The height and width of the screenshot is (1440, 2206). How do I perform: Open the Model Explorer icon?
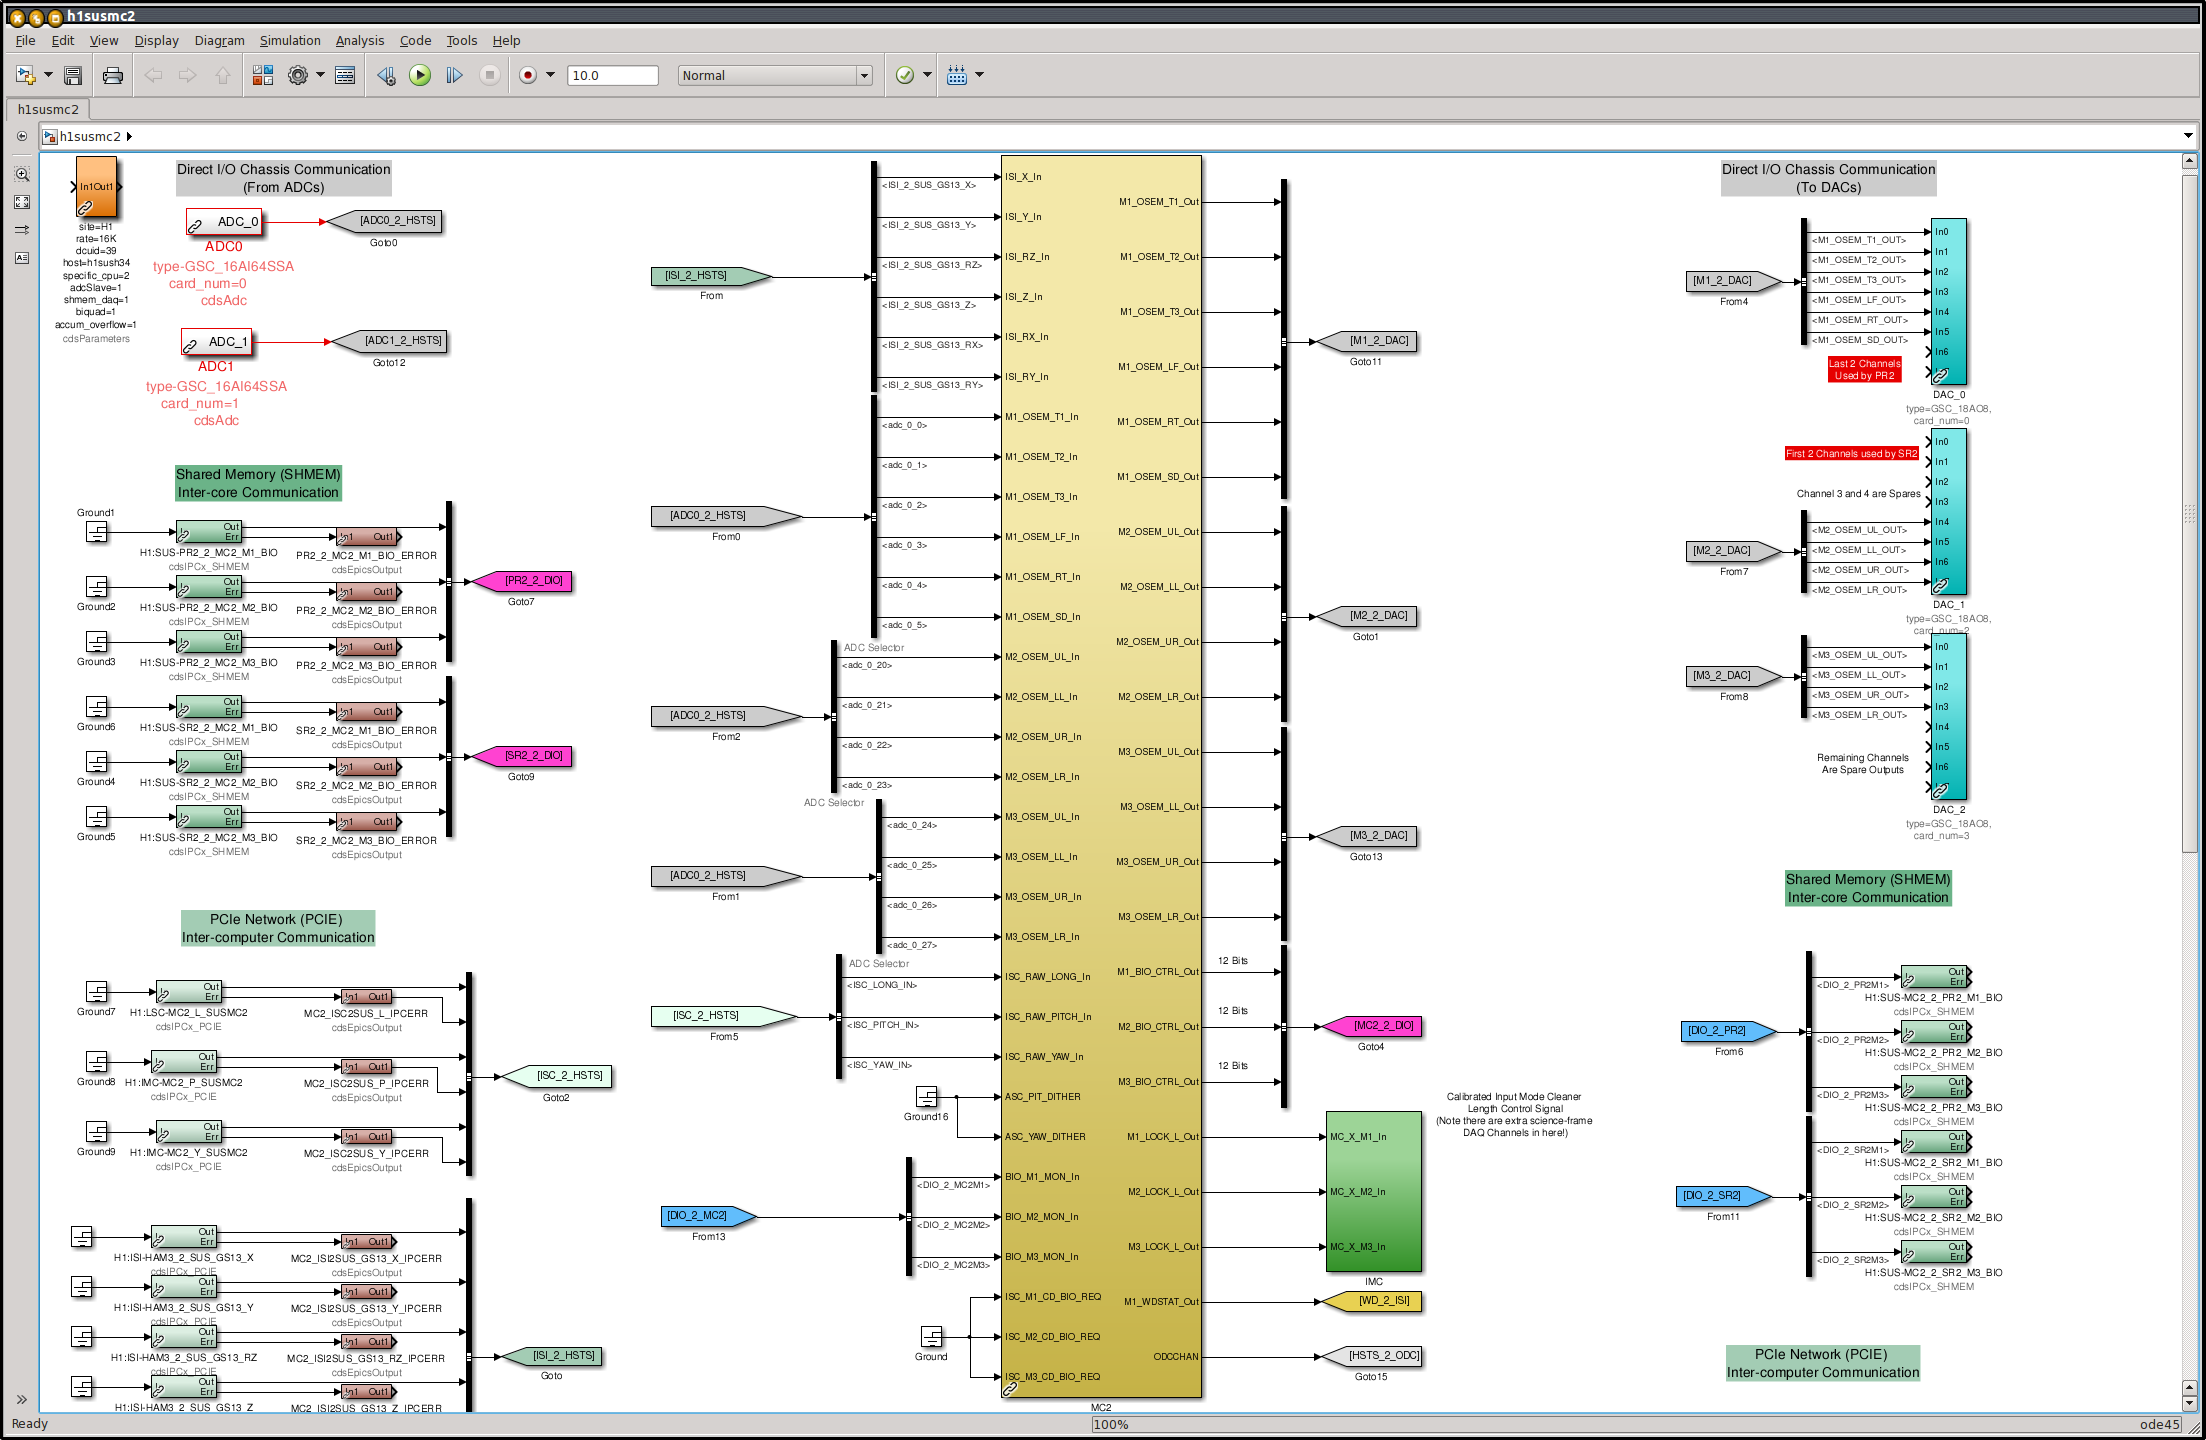click(345, 75)
